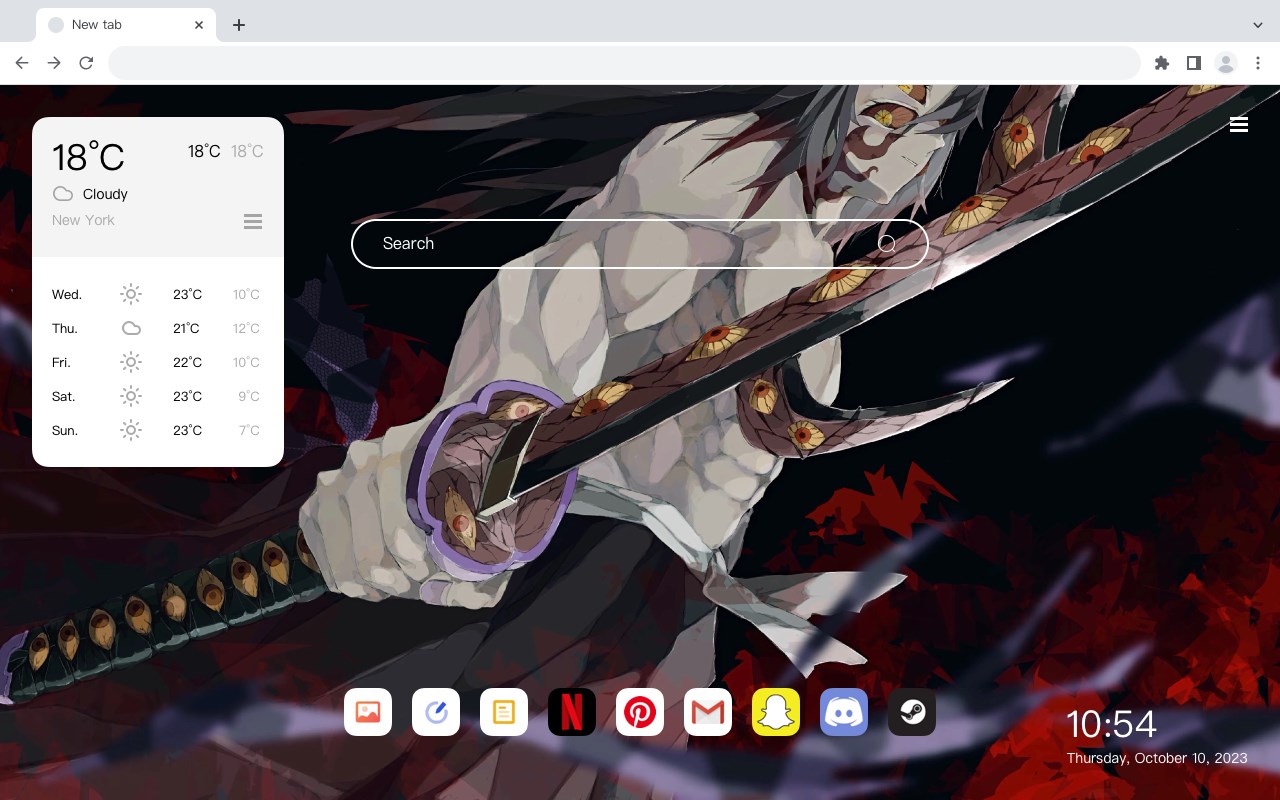1280x800 pixels.
Task: Select the Fri. forecast day label
Action: pyautogui.click(x=61, y=363)
